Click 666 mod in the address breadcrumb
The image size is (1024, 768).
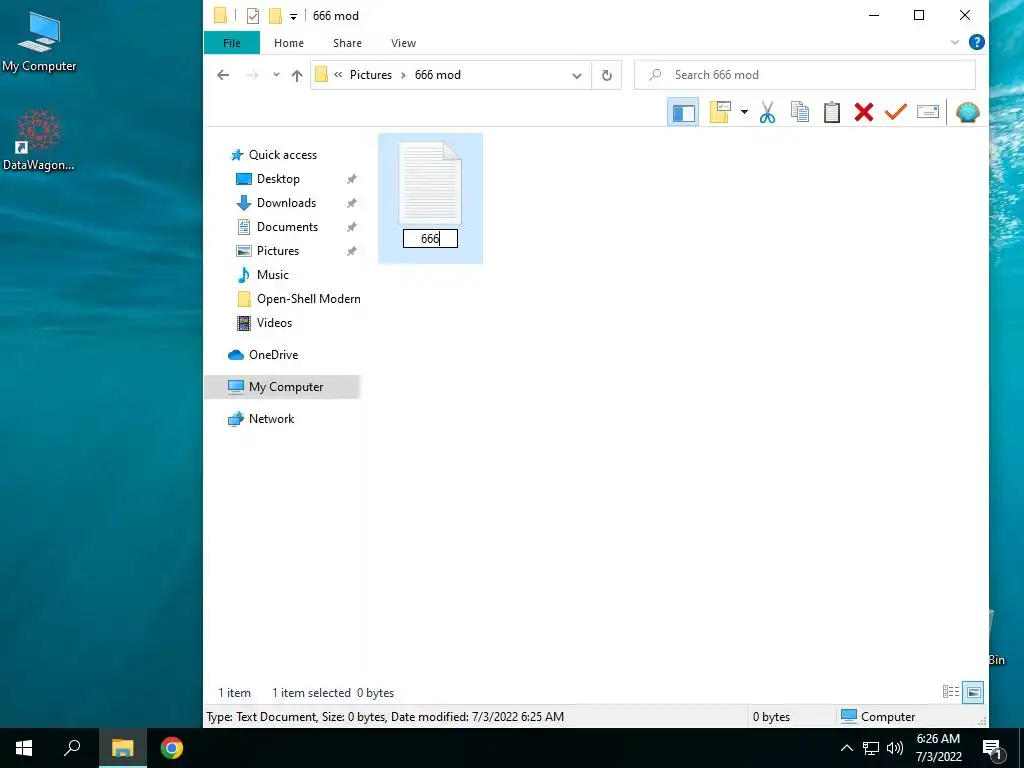pos(438,75)
